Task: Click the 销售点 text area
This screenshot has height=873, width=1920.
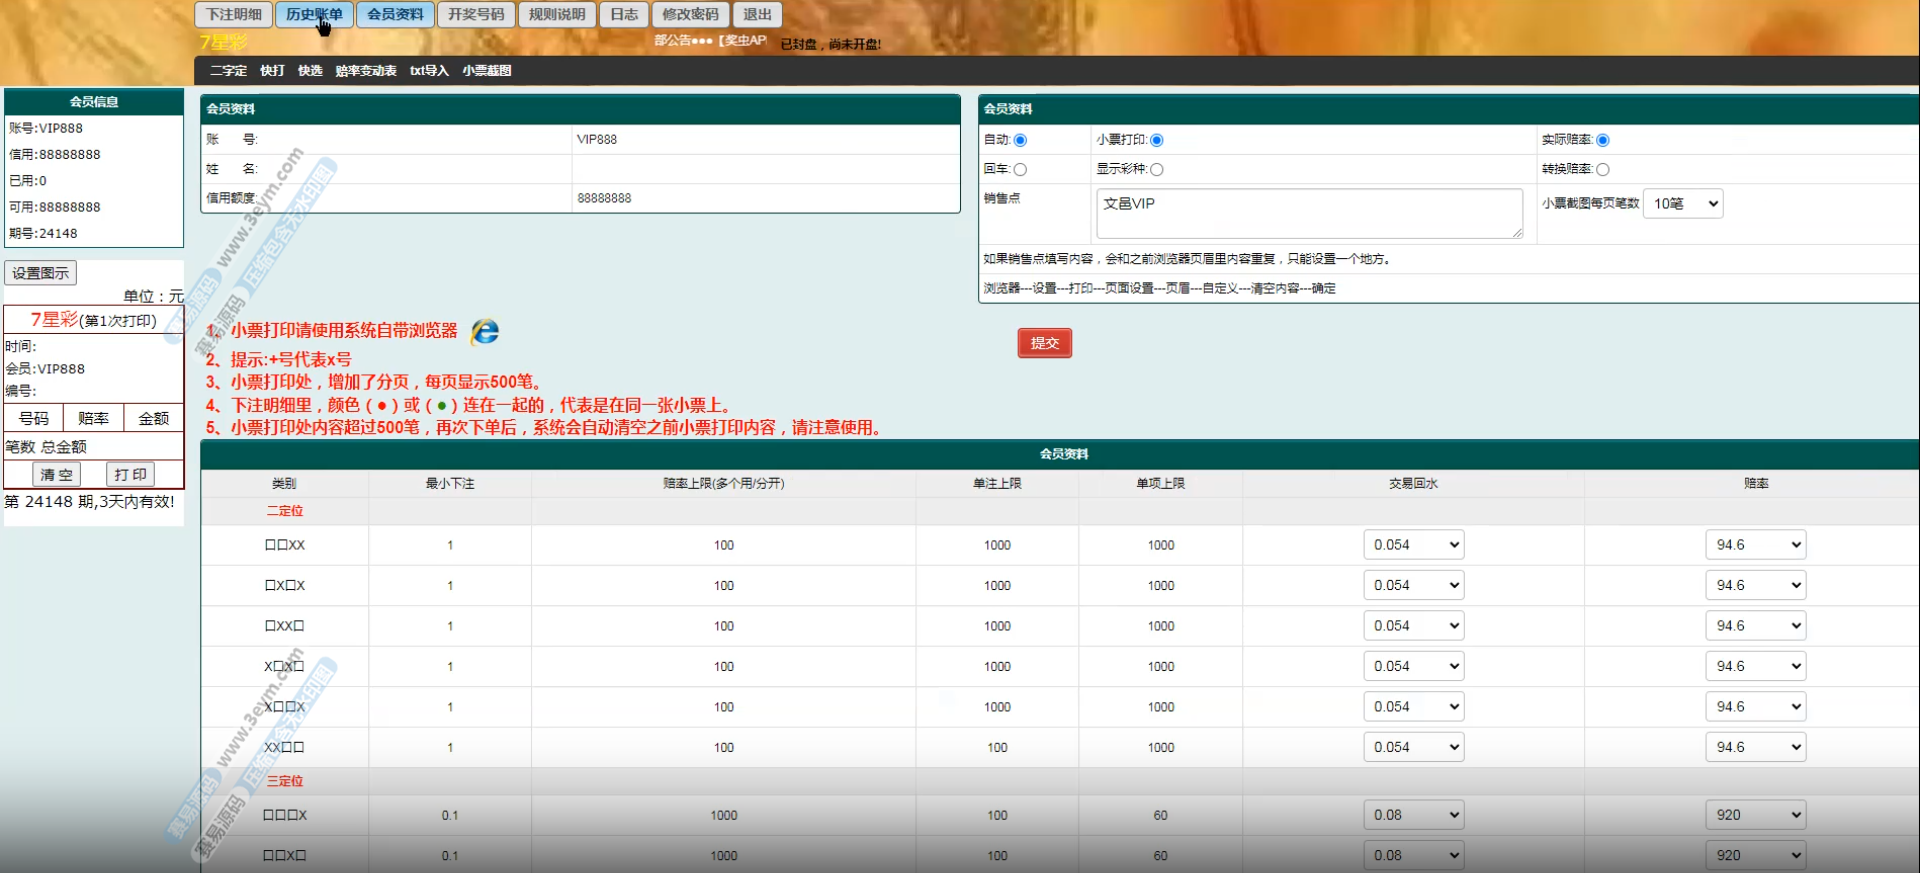Action: point(1308,213)
